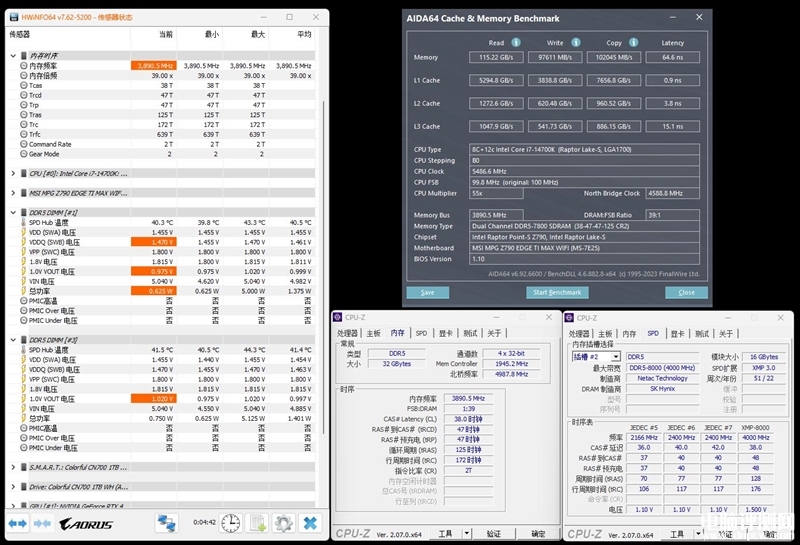Expand the Drive: Colorful CN700 1TB group

[x=13, y=487]
